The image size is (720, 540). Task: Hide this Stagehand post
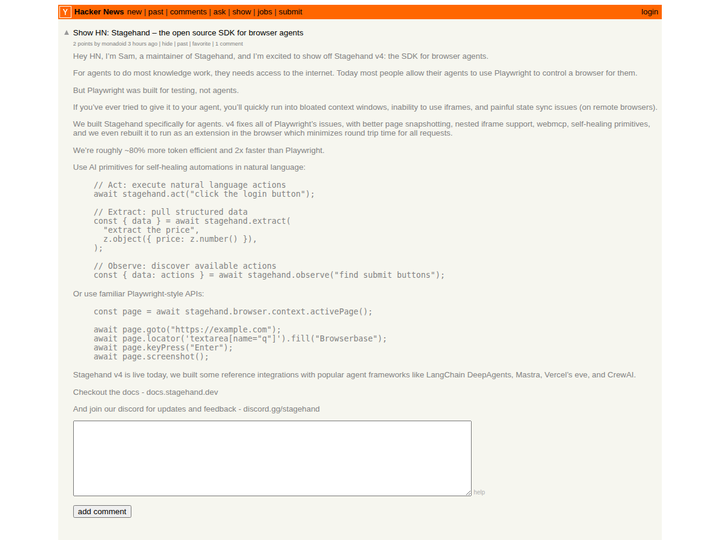pos(167,44)
